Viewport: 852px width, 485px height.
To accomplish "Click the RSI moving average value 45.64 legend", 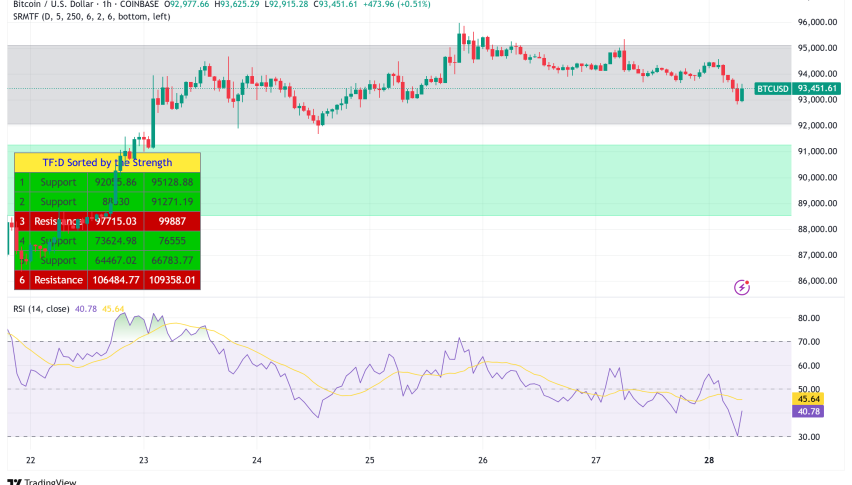I will pyautogui.click(x=113, y=309).
